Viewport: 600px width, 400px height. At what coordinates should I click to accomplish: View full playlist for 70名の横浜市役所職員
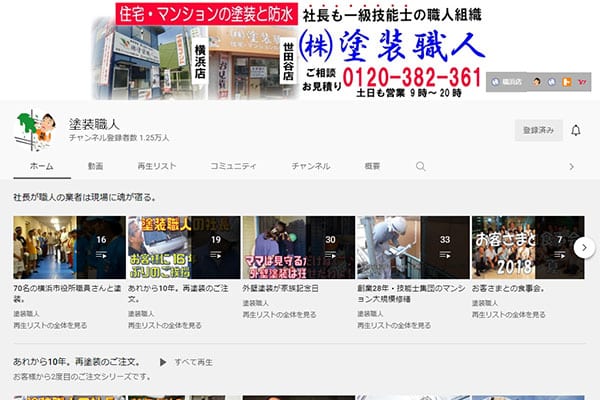click(50, 325)
